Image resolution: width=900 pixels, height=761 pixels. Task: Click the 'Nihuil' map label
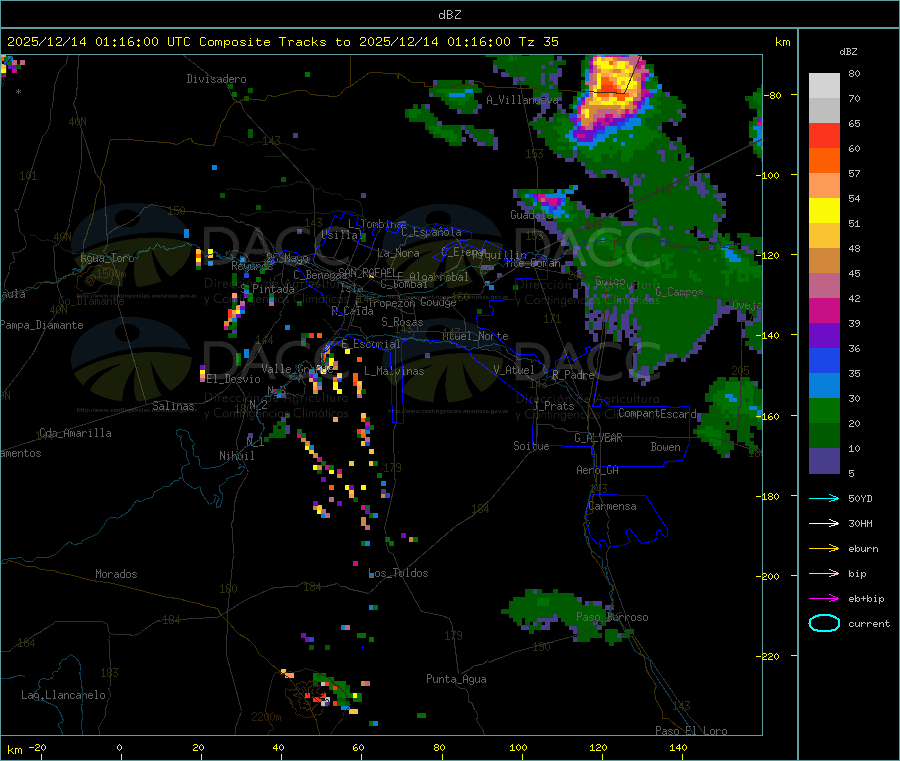pos(236,456)
